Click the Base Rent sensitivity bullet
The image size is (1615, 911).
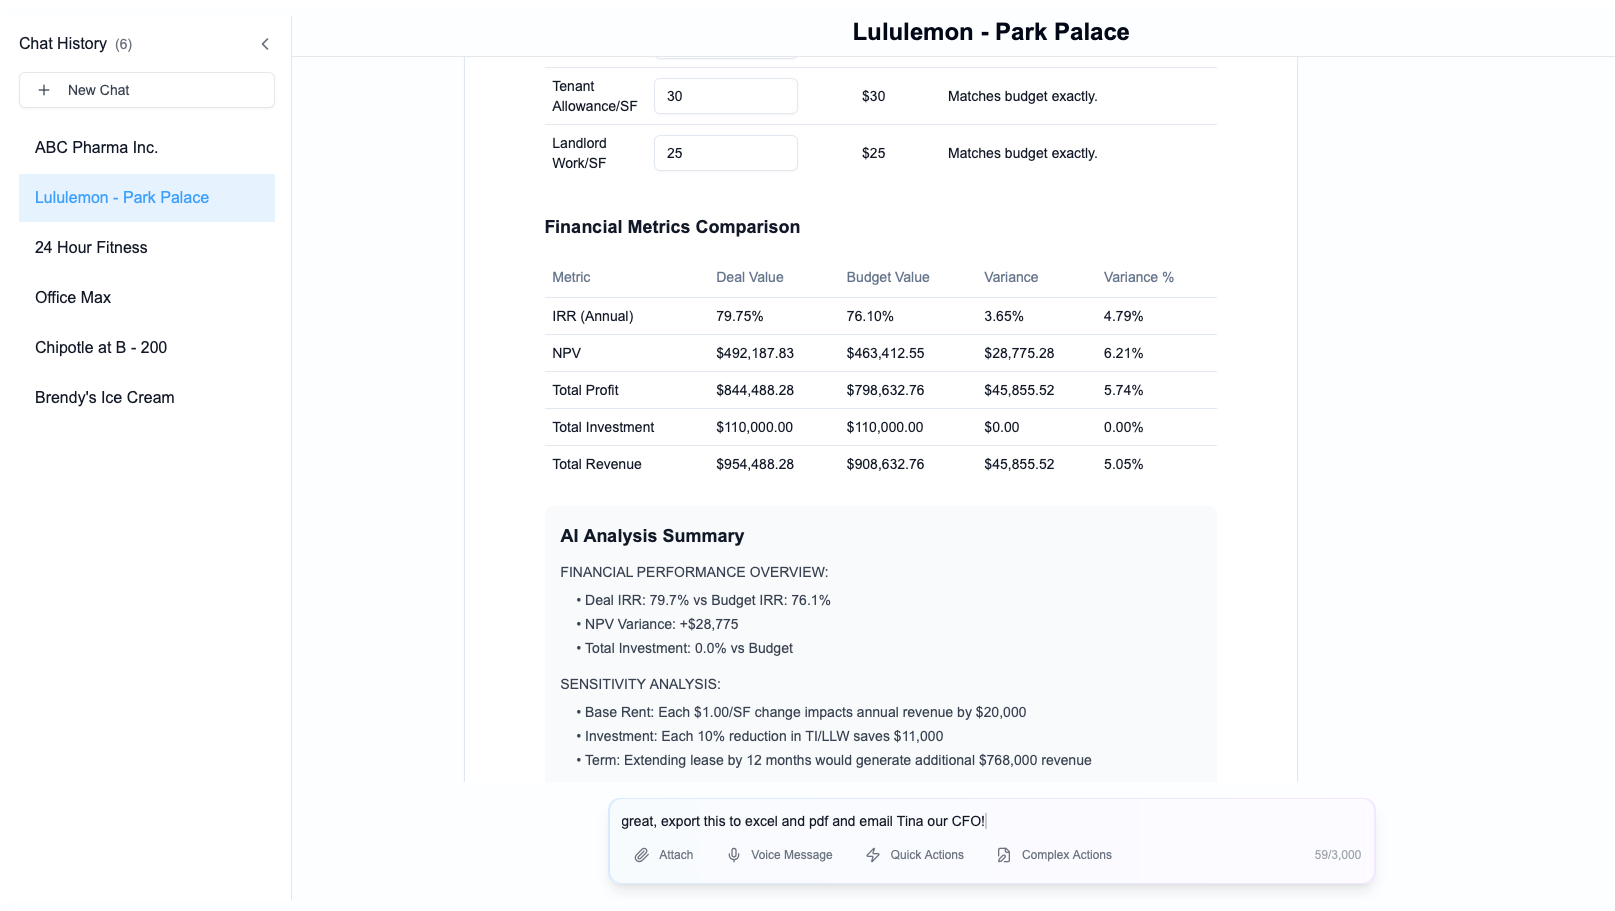(x=801, y=712)
